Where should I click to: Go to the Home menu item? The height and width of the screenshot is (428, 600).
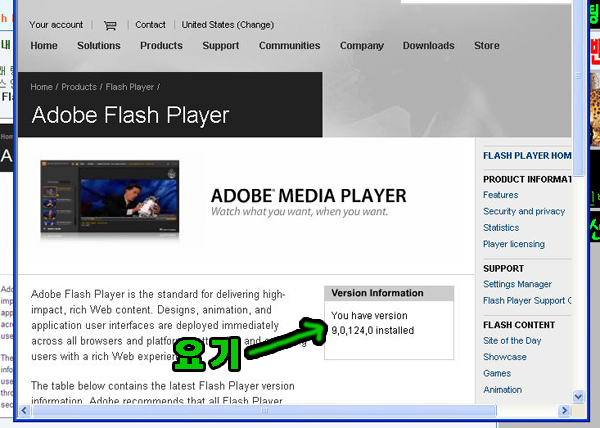coord(44,46)
